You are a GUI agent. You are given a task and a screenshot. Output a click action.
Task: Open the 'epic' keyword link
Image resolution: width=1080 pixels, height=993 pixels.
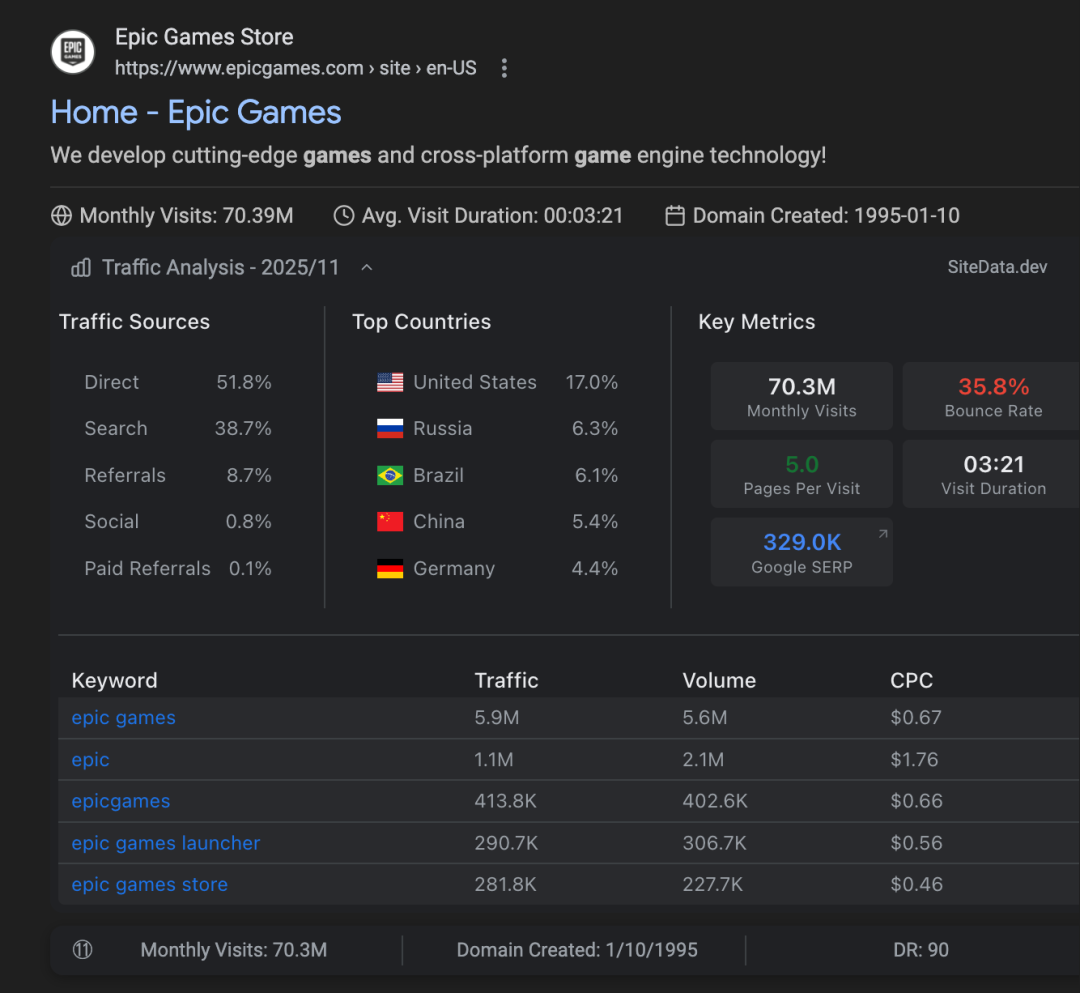pyautogui.click(x=90, y=760)
